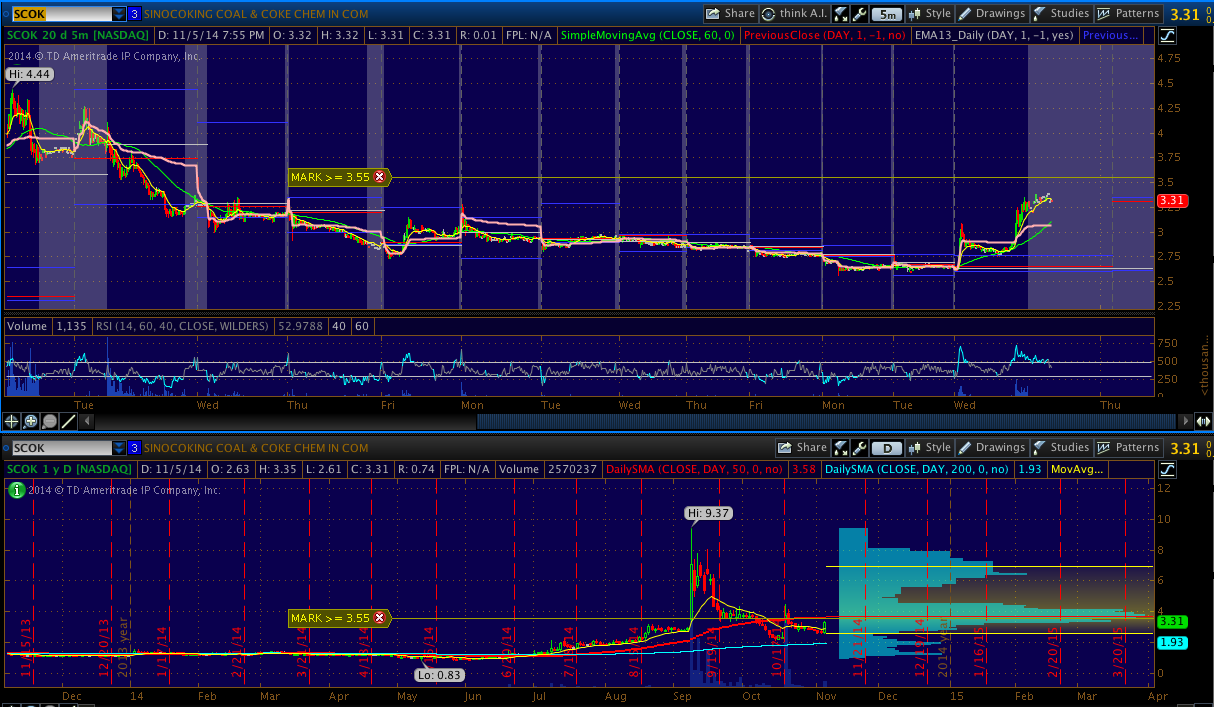Click green info icon on lower chart

tap(16, 489)
